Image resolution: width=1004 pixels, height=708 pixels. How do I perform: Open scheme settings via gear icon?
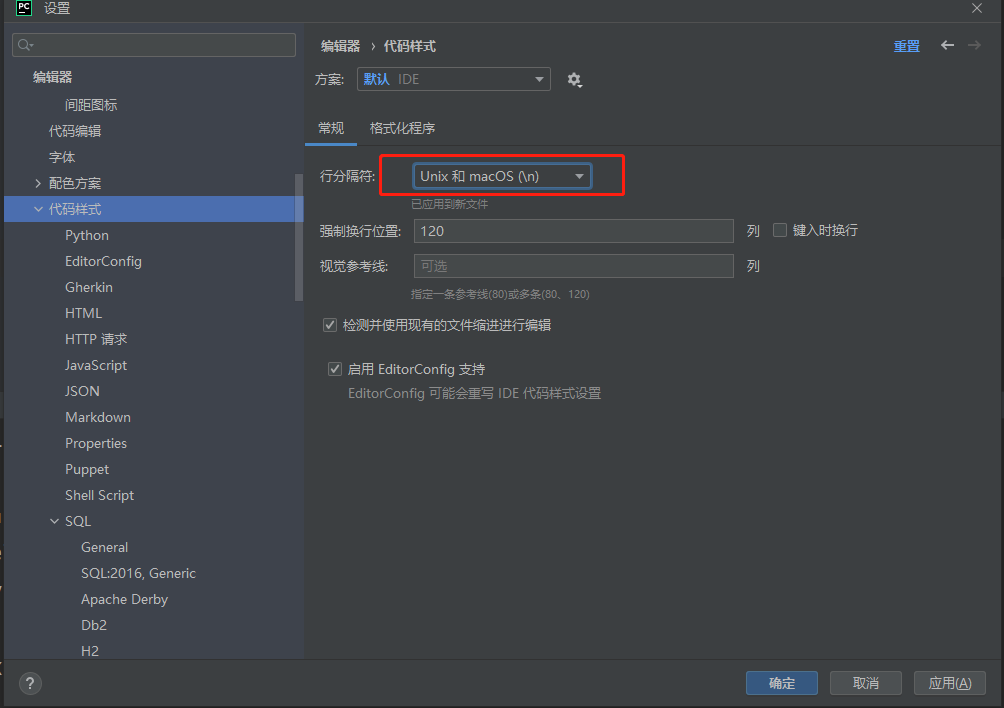tap(575, 79)
